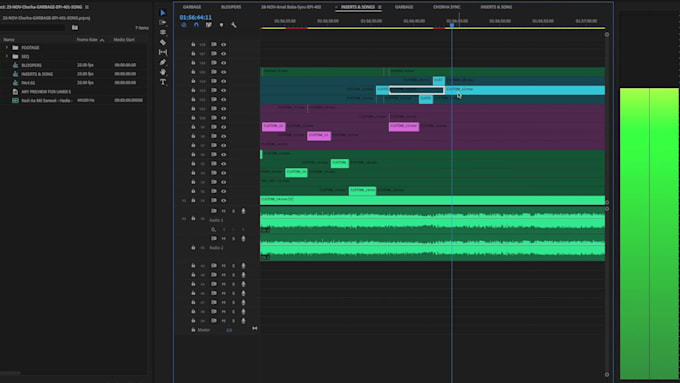Click sync lock icon on V1 track
The image size is (680, 383).
pos(213,200)
